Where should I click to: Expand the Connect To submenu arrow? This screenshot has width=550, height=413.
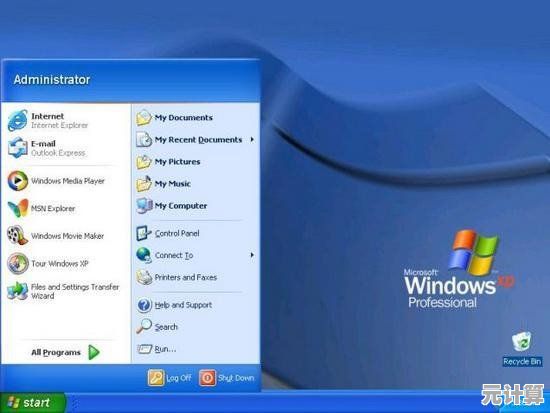[x=252, y=255]
